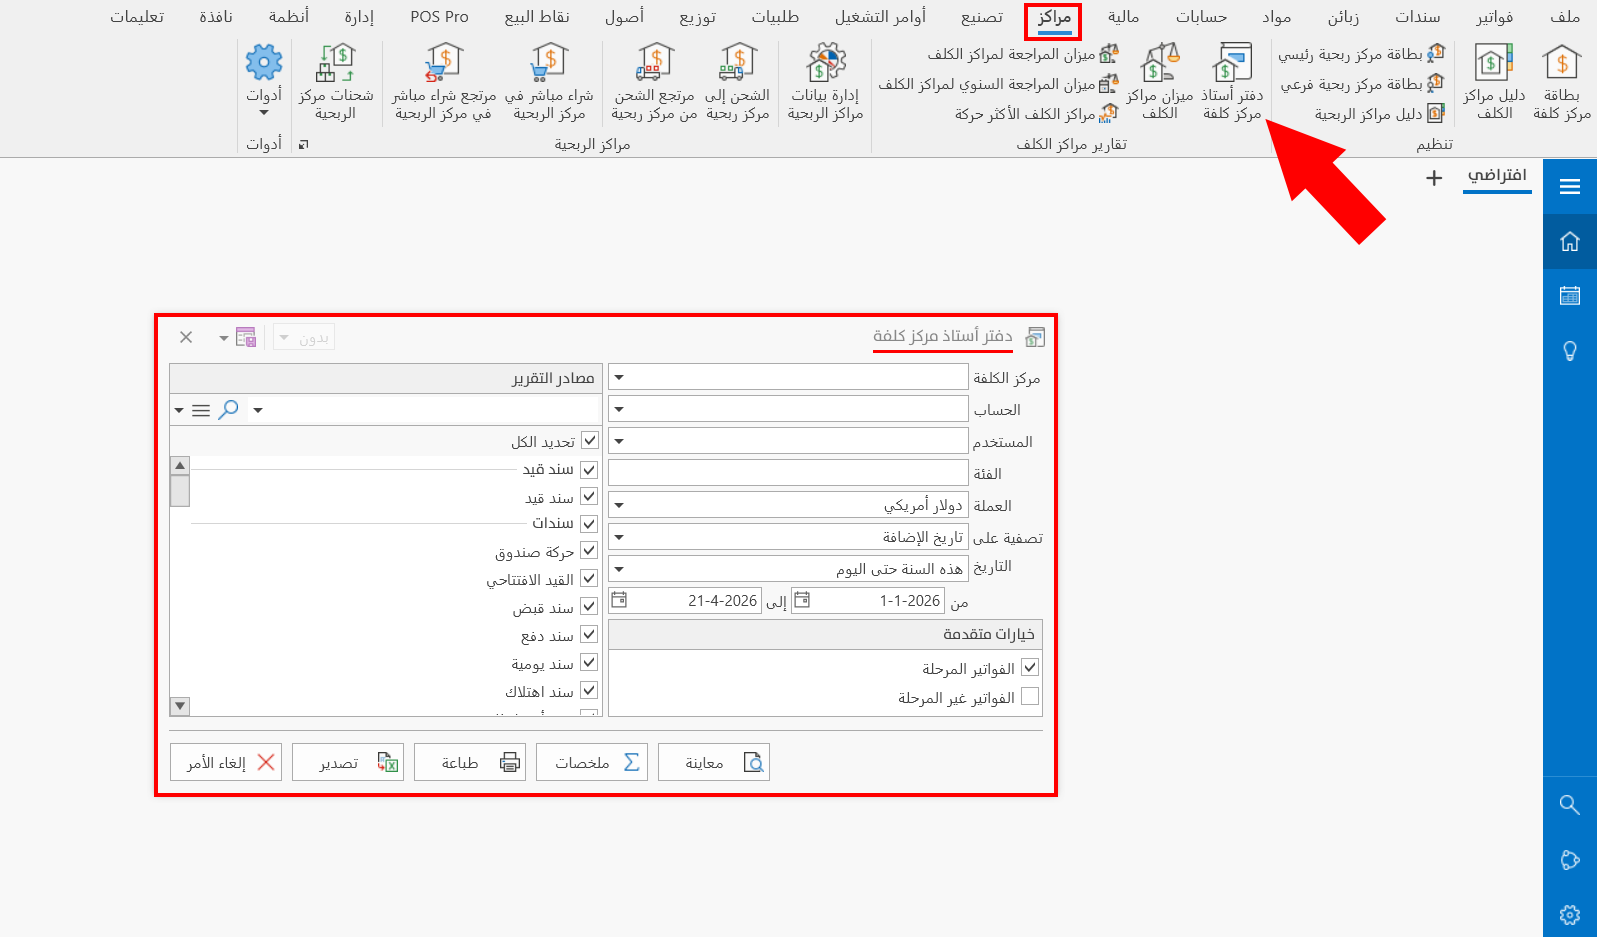
Task: Open بطاقة مركز ربحية فرعي
Action: [x=1363, y=84]
